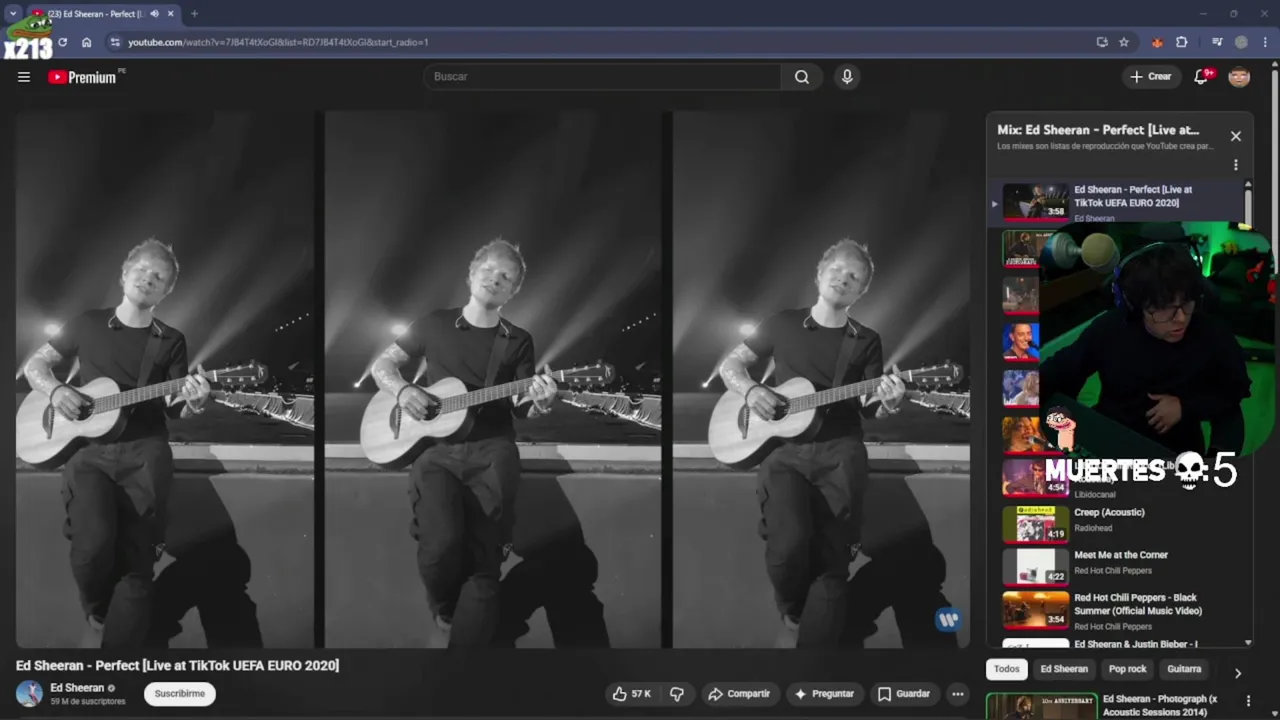Select Perfect Live at TikTok playlist entry
The image size is (1280, 720).
[x=1116, y=202]
